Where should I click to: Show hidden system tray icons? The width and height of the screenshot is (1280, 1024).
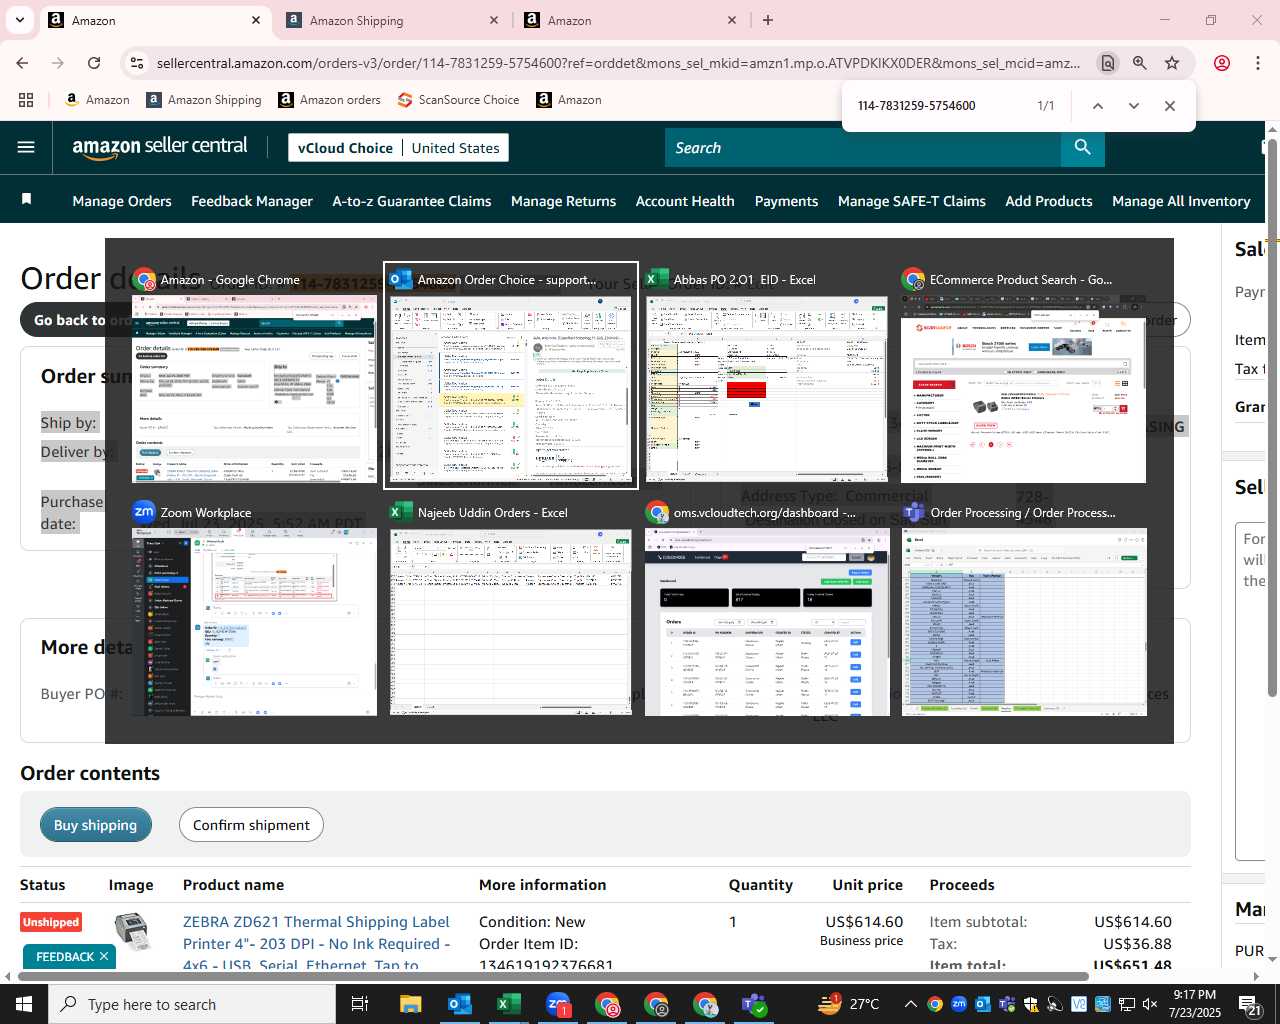pos(910,1004)
